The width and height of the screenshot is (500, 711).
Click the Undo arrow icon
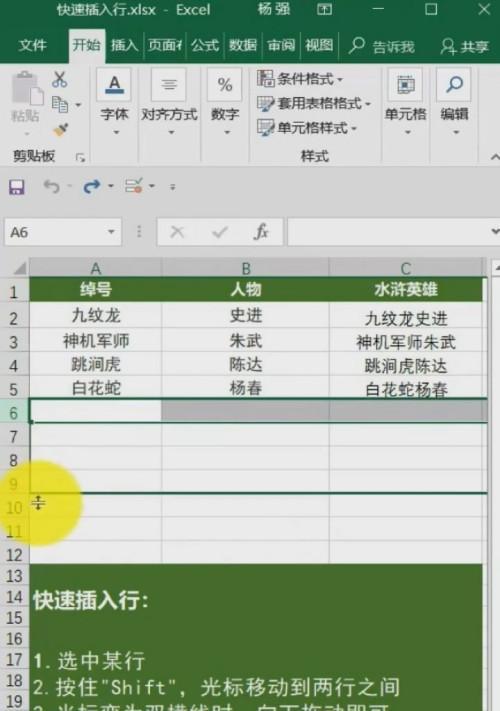click(52, 186)
